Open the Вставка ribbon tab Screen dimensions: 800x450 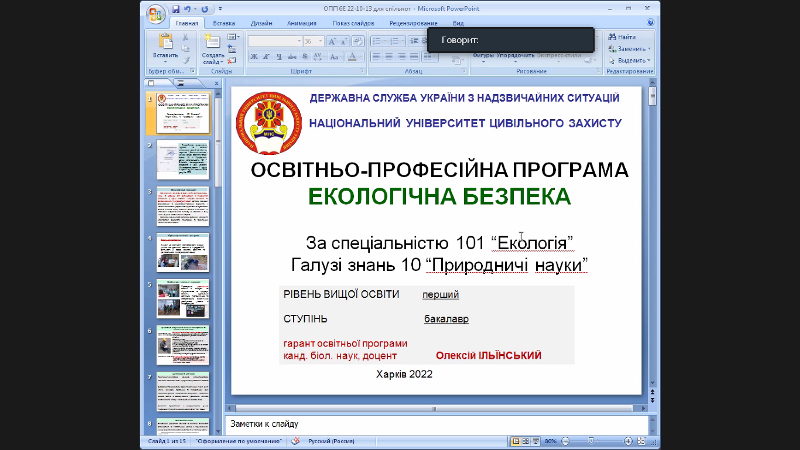pos(224,21)
